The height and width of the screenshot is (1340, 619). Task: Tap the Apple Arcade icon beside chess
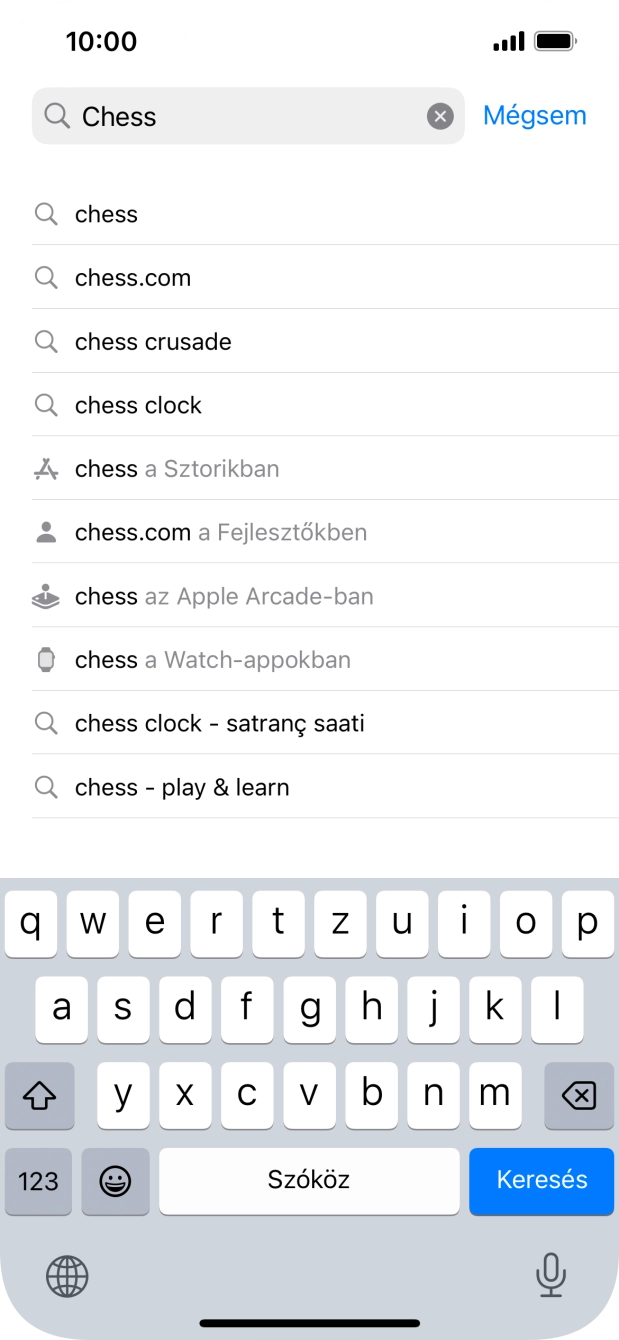(x=46, y=596)
